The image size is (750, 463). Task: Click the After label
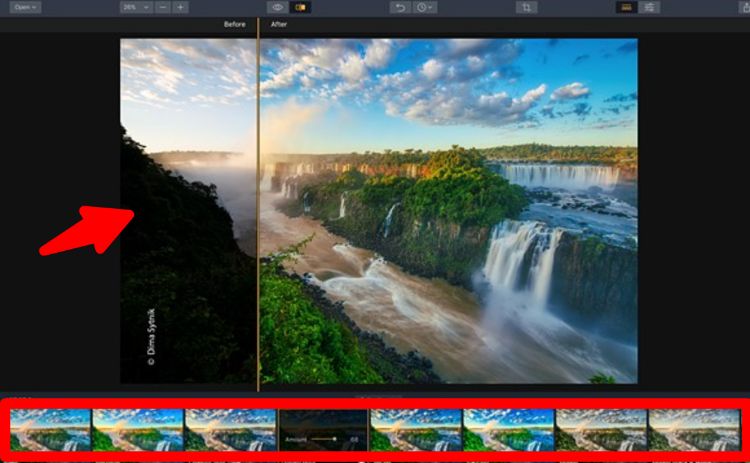tap(279, 24)
